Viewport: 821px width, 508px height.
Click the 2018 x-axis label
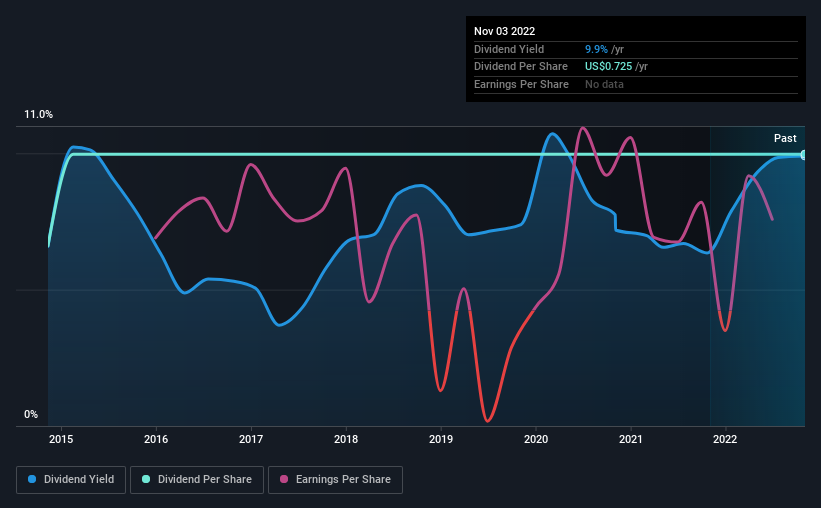pos(346,439)
